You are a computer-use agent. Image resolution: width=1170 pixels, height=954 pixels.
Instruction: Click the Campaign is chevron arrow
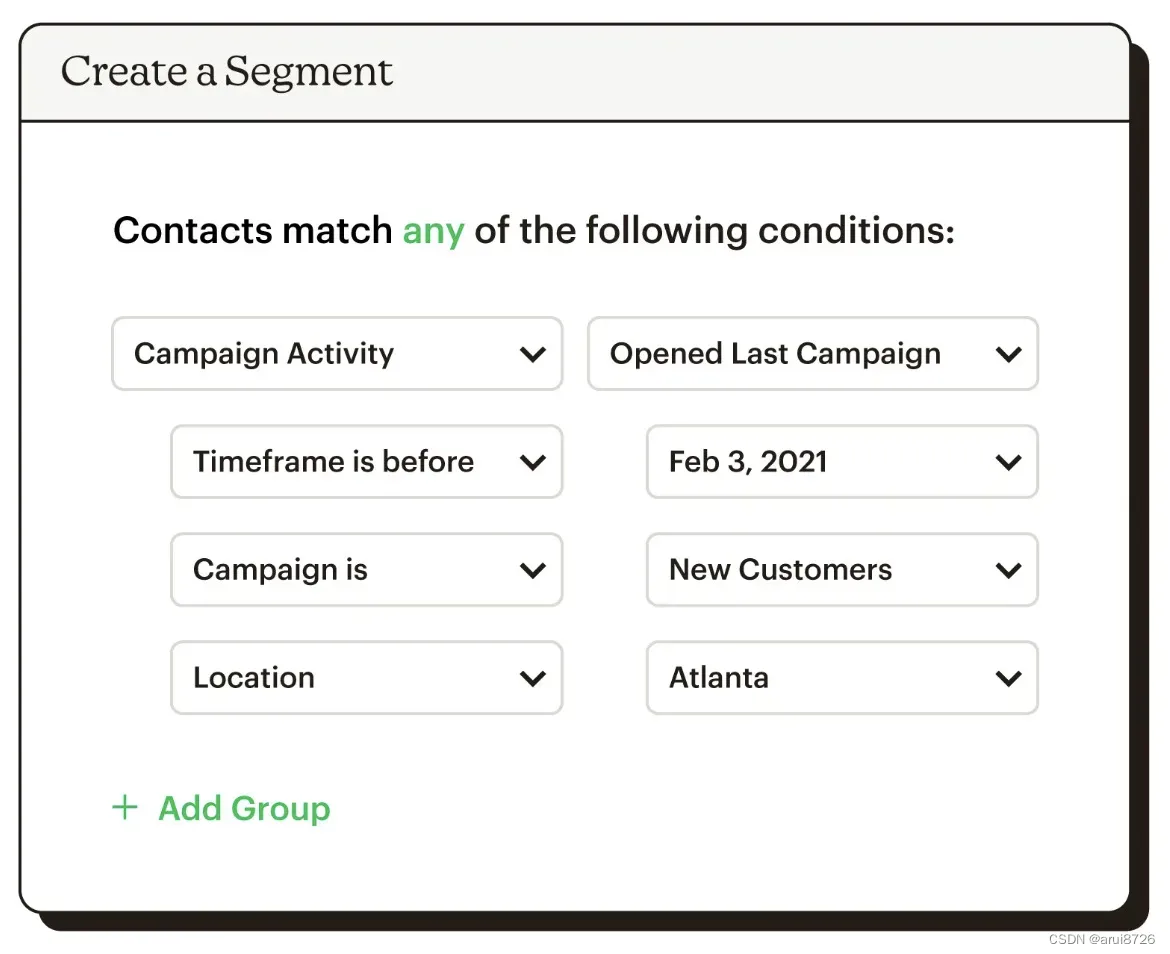[533, 570]
